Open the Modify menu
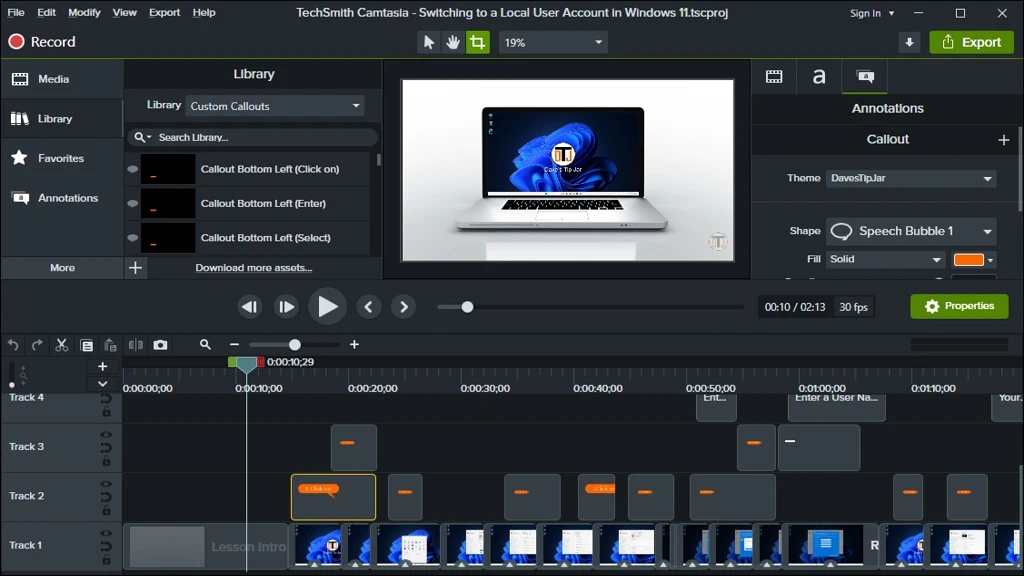Screen dimensions: 1024x576 pyautogui.click(x=84, y=12)
